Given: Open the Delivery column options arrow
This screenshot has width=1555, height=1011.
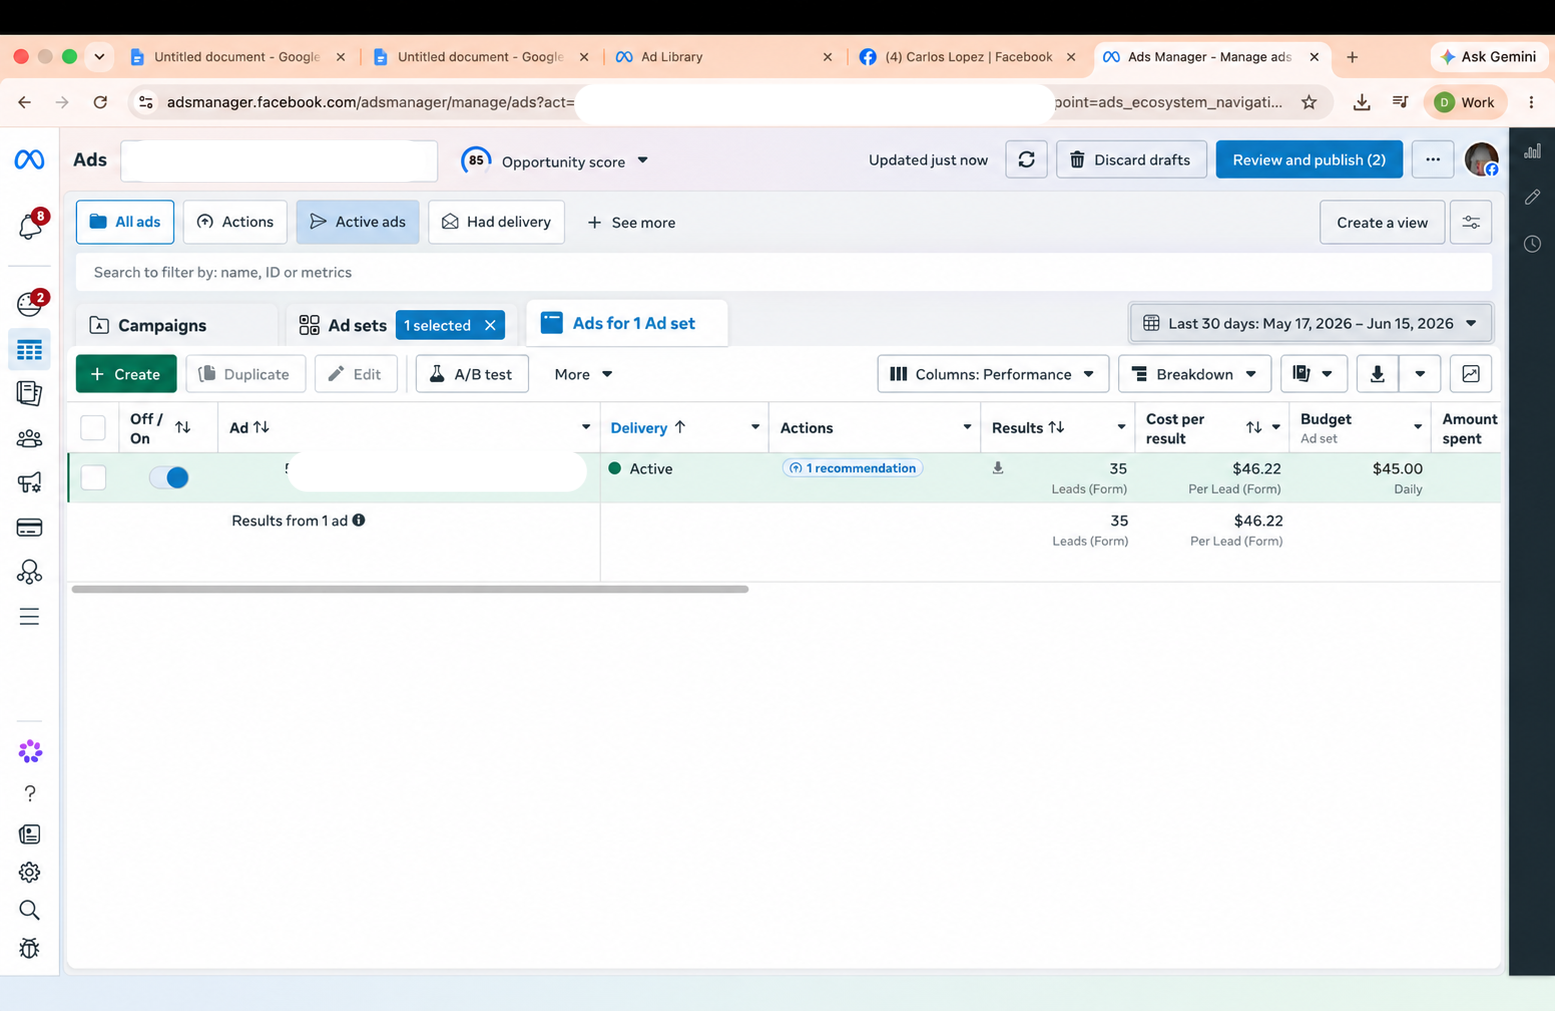Looking at the screenshot, I should click(x=755, y=428).
